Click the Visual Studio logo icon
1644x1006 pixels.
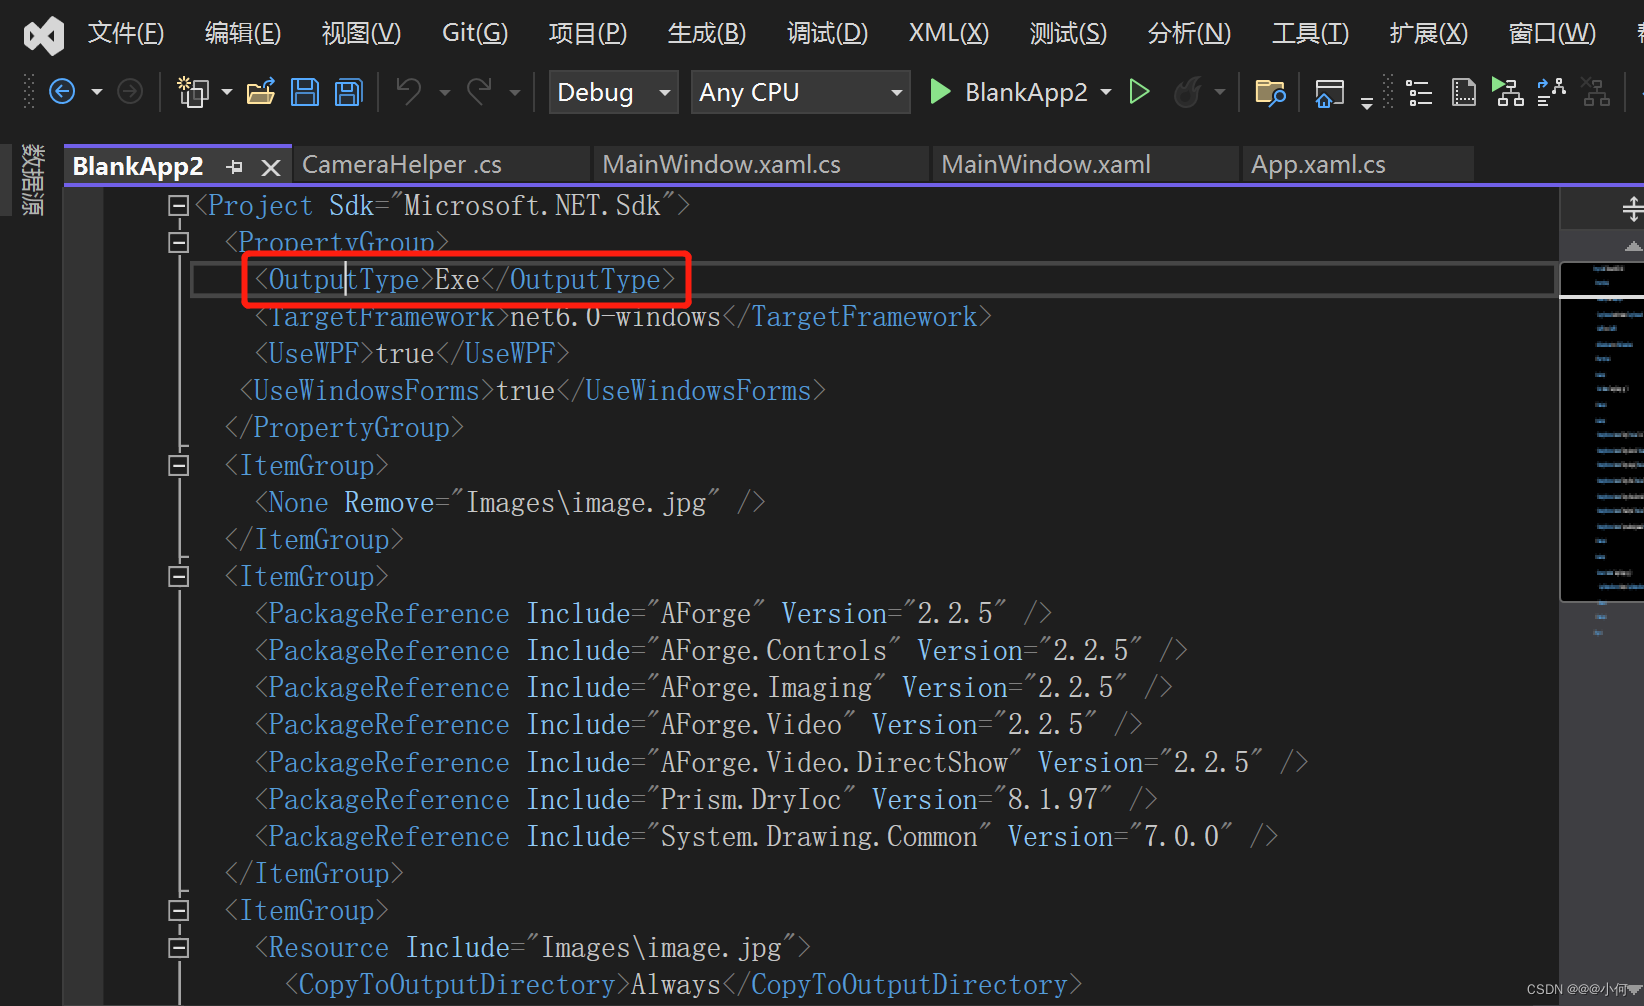point(43,35)
